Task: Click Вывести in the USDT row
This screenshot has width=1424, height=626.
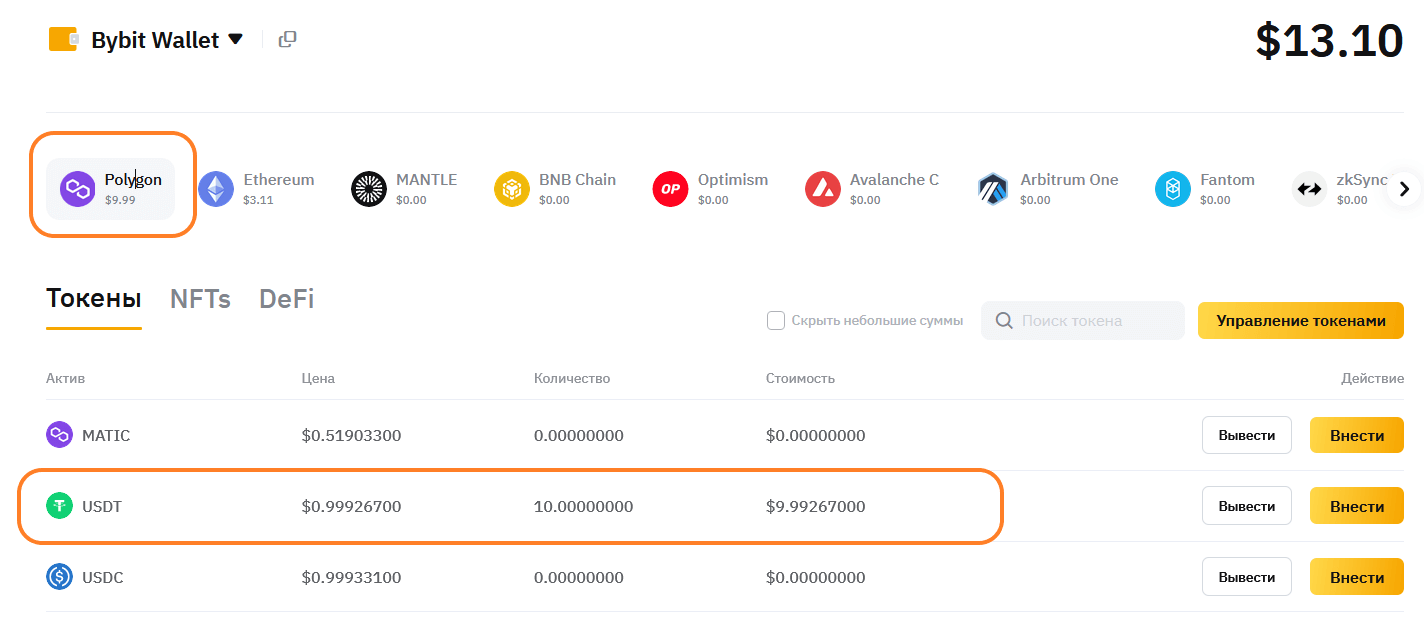Action: click(1247, 506)
